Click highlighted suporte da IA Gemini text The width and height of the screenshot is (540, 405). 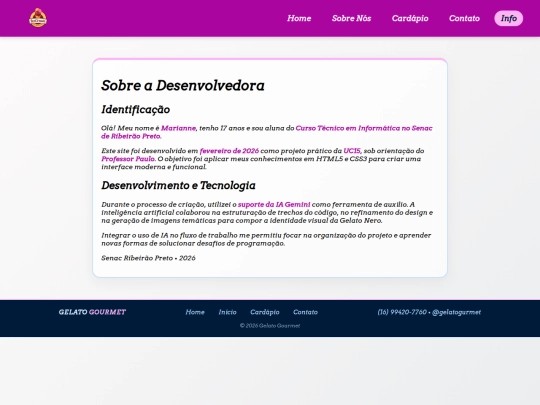[x=274, y=205]
